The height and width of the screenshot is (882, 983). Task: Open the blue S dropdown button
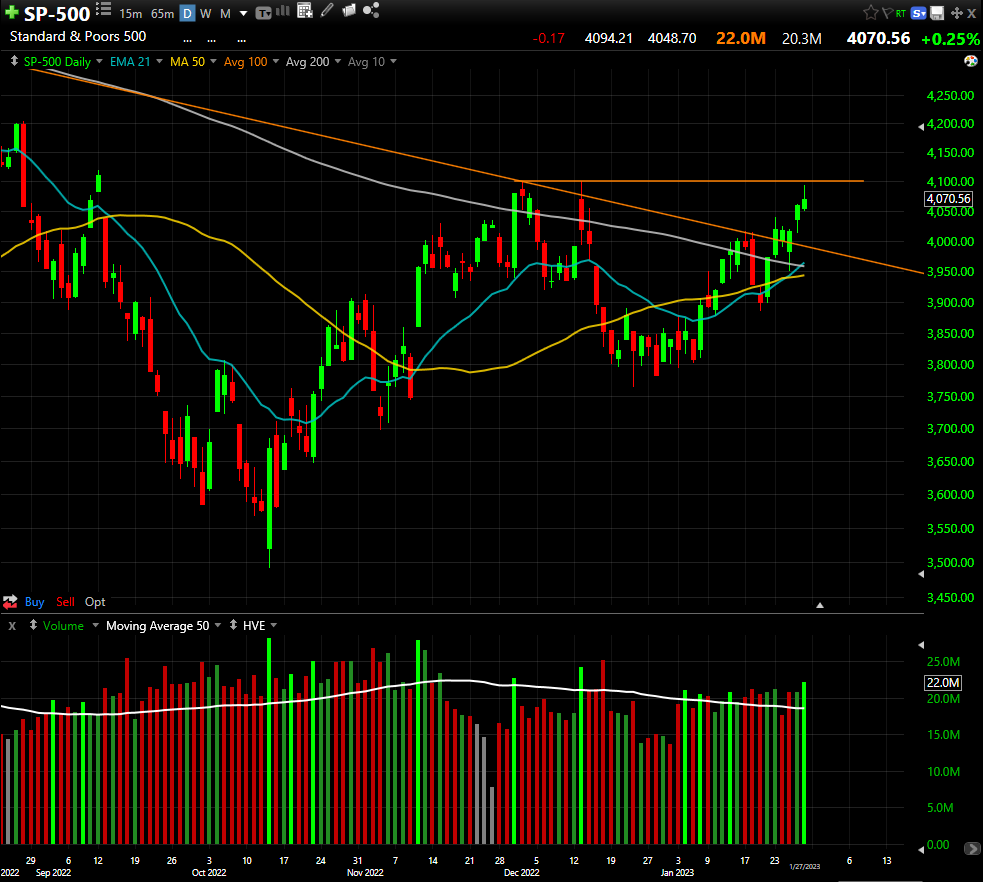pyautogui.click(x=919, y=13)
